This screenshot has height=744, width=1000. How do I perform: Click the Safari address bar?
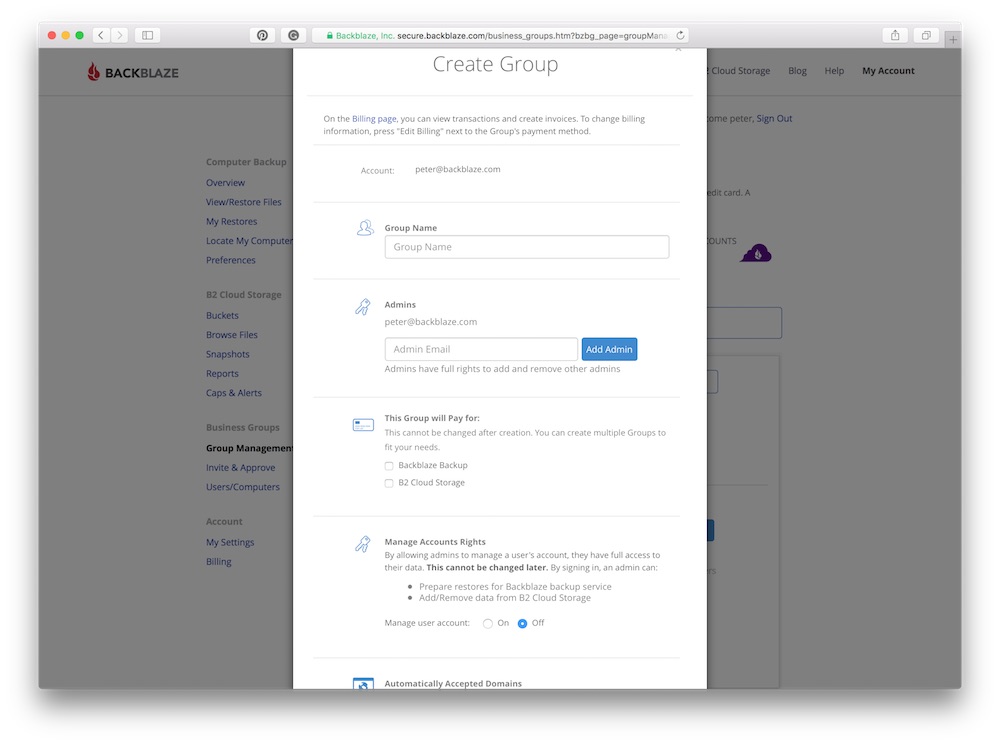tap(500, 35)
